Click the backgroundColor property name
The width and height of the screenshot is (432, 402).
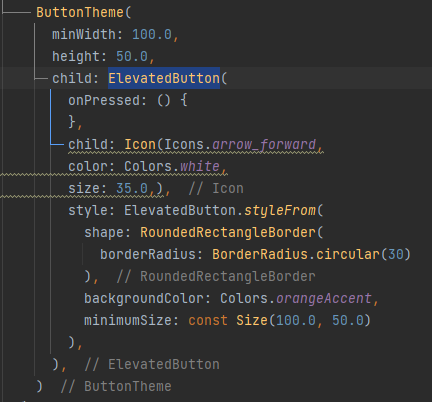tap(144, 298)
